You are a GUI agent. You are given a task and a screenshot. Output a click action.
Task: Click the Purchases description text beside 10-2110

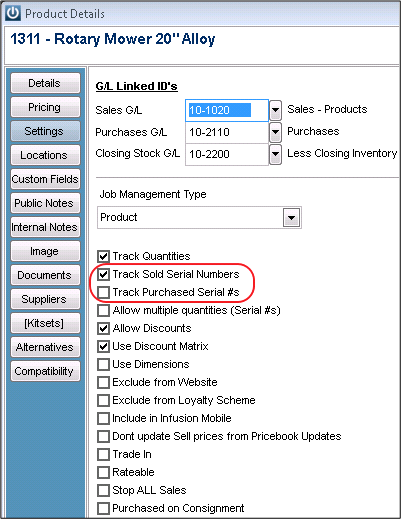(313, 131)
